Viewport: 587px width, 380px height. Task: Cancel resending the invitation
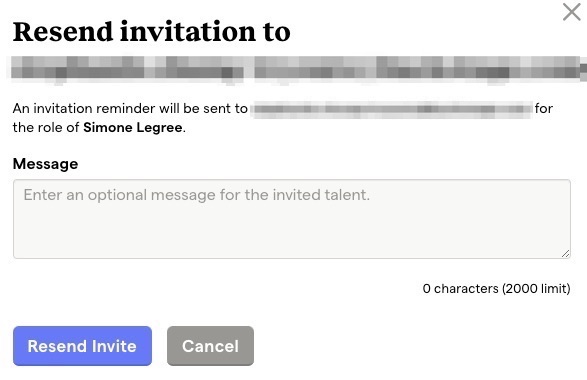pos(210,346)
